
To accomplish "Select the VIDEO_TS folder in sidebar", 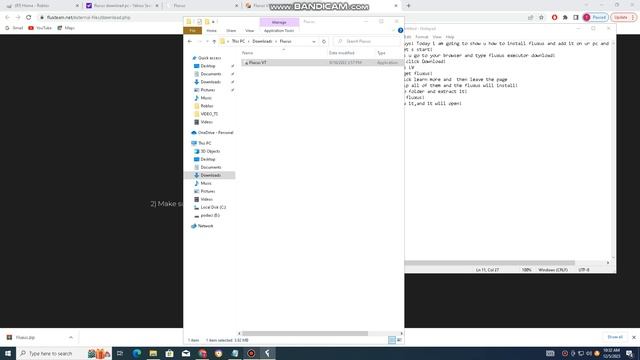I will coord(209,114).
